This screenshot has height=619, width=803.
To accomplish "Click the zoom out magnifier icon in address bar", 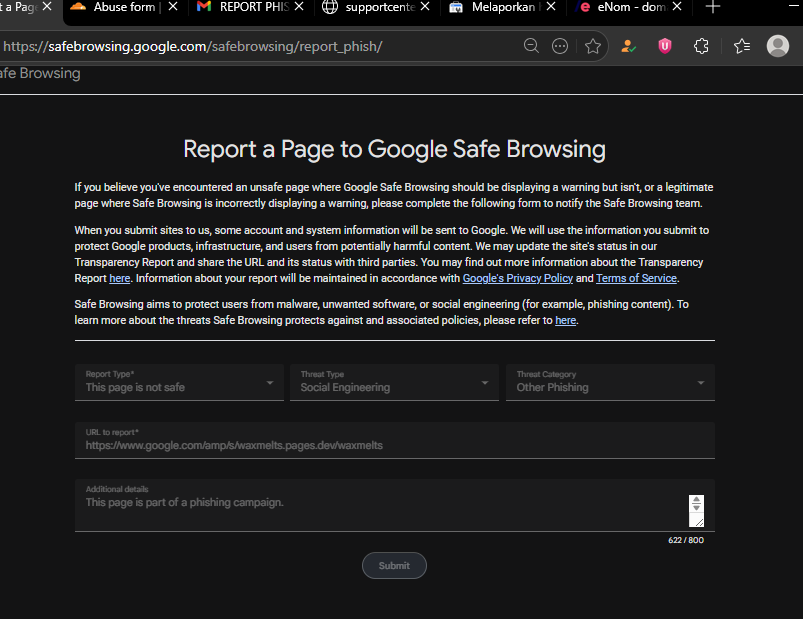I will point(531,46).
